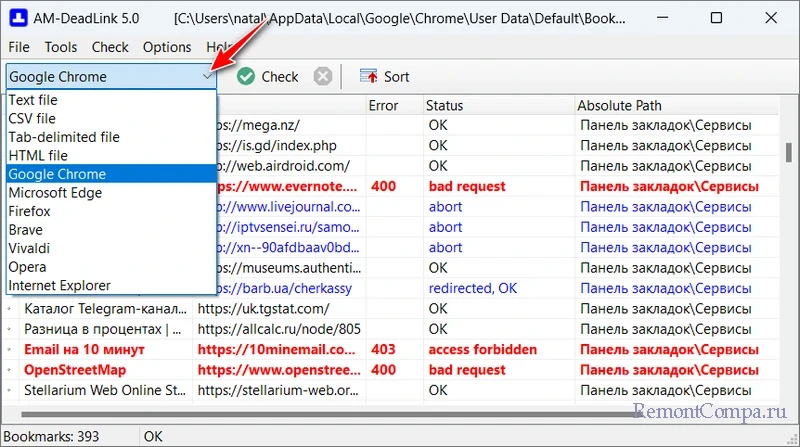Image resolution: width=800 pixels, height=447 pixels.
Task: Select Opera from browser list
Action: coord(28,267)
